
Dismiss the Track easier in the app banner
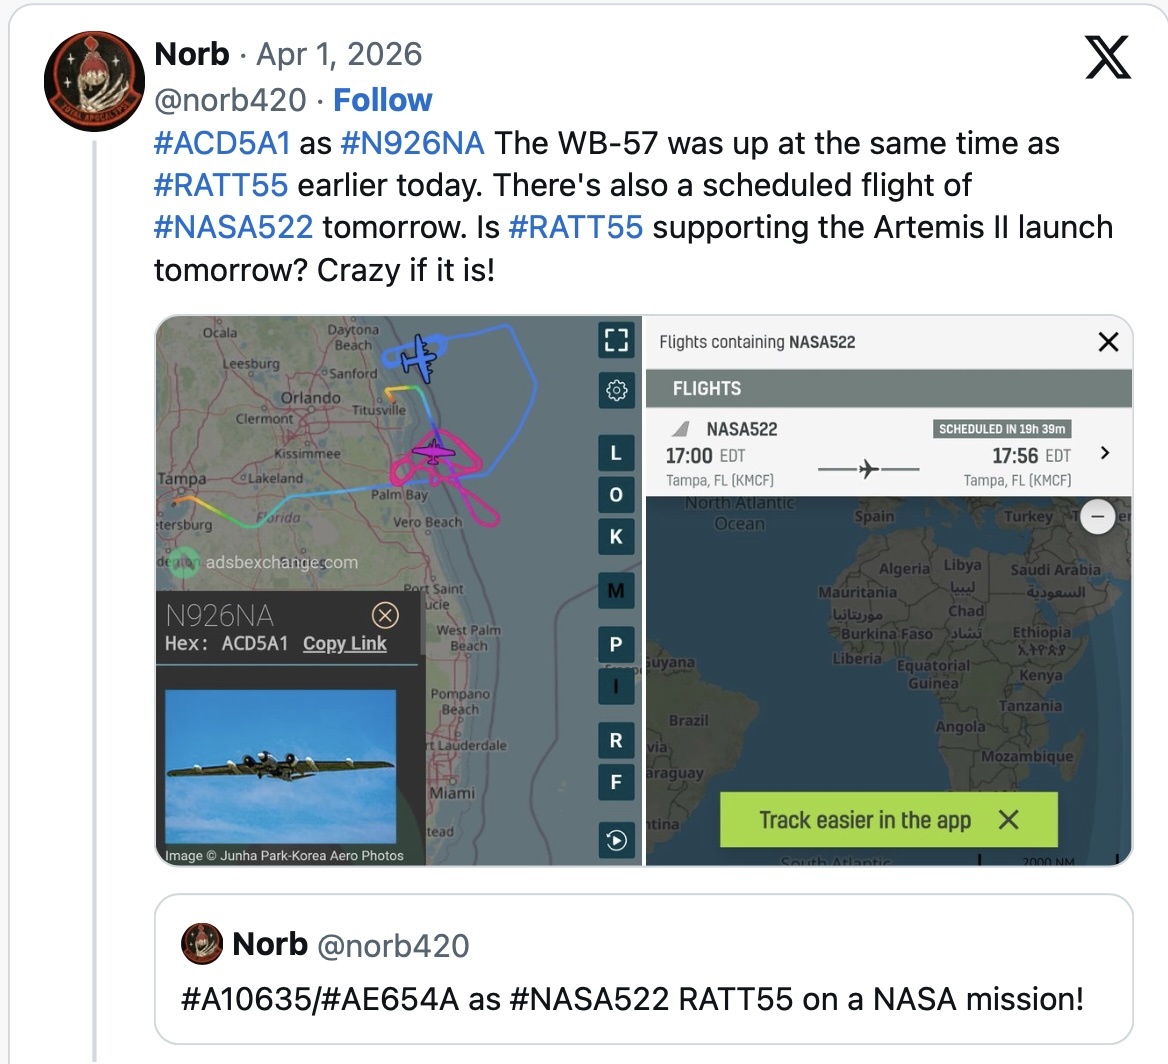[1008, 820]
